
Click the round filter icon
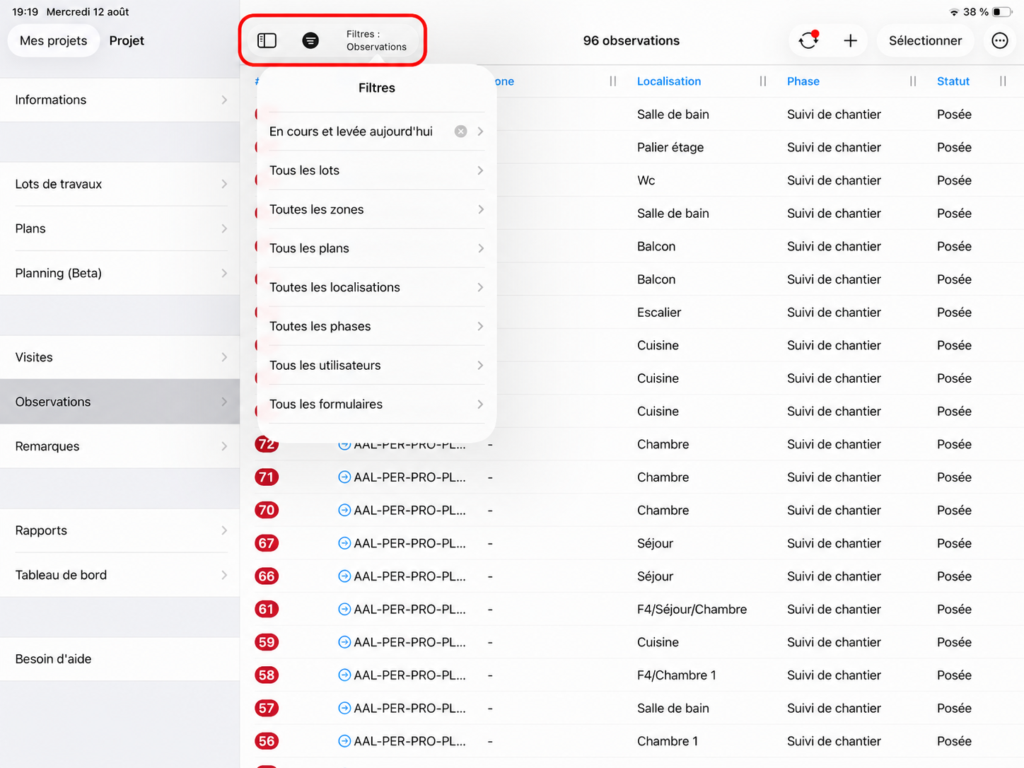(x=310, y=40)
